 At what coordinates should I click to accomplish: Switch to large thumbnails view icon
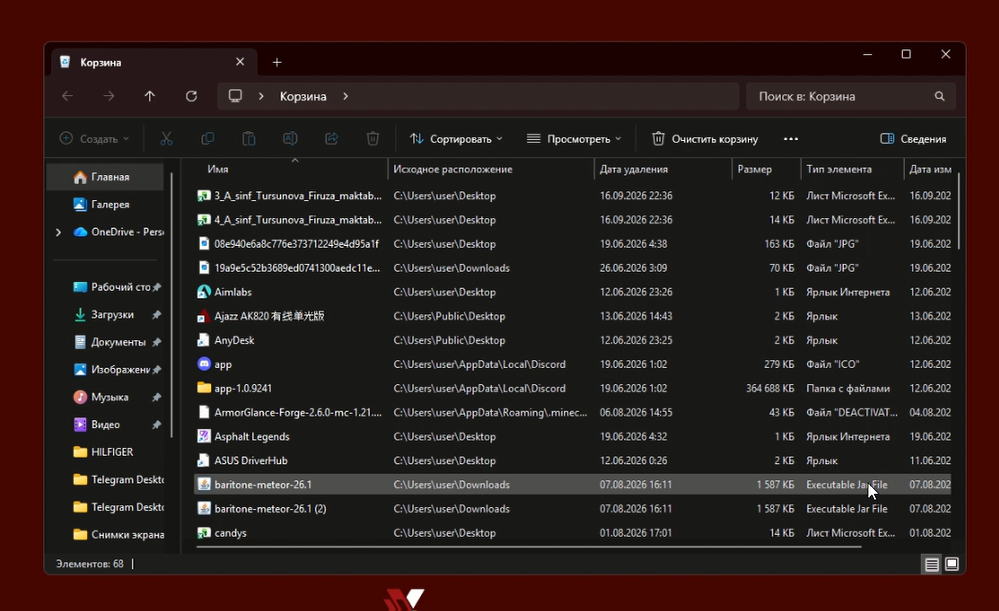[x=952, y=564]
